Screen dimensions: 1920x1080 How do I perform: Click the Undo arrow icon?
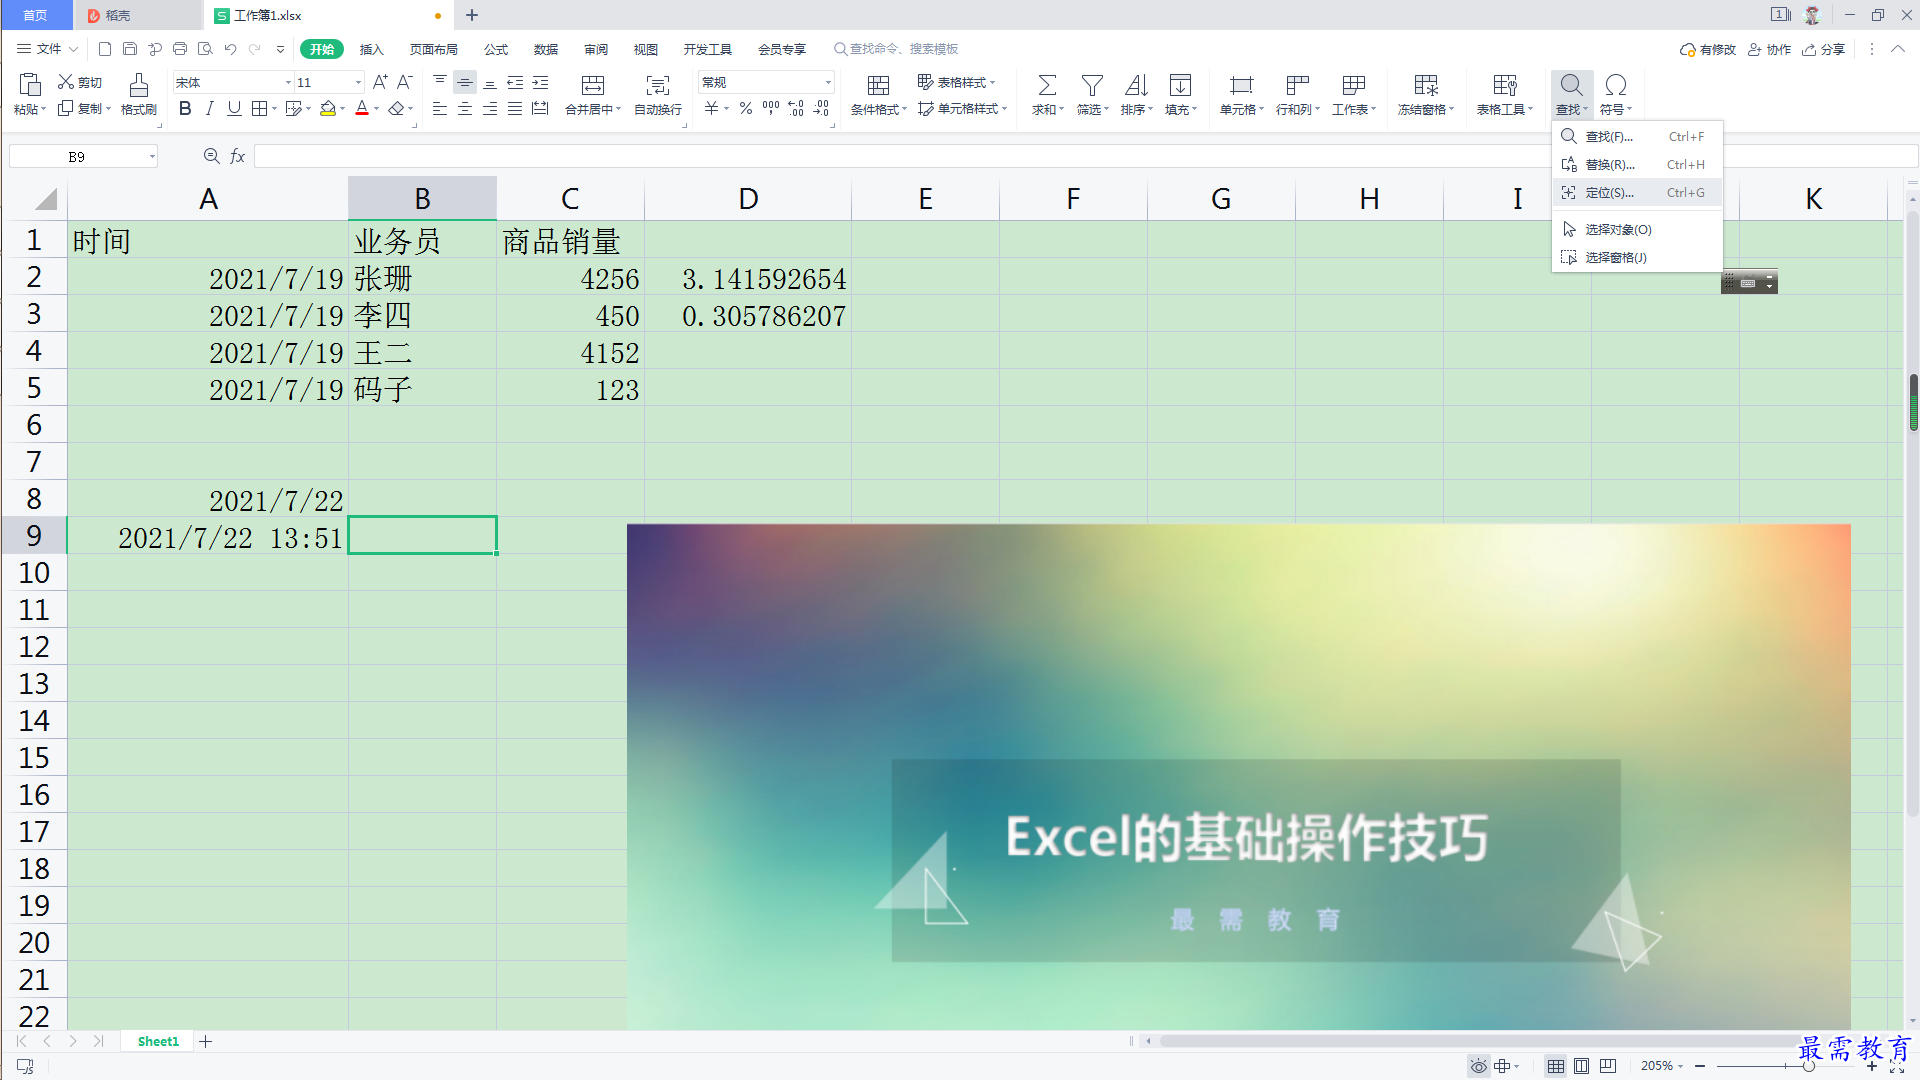(230, 49)
